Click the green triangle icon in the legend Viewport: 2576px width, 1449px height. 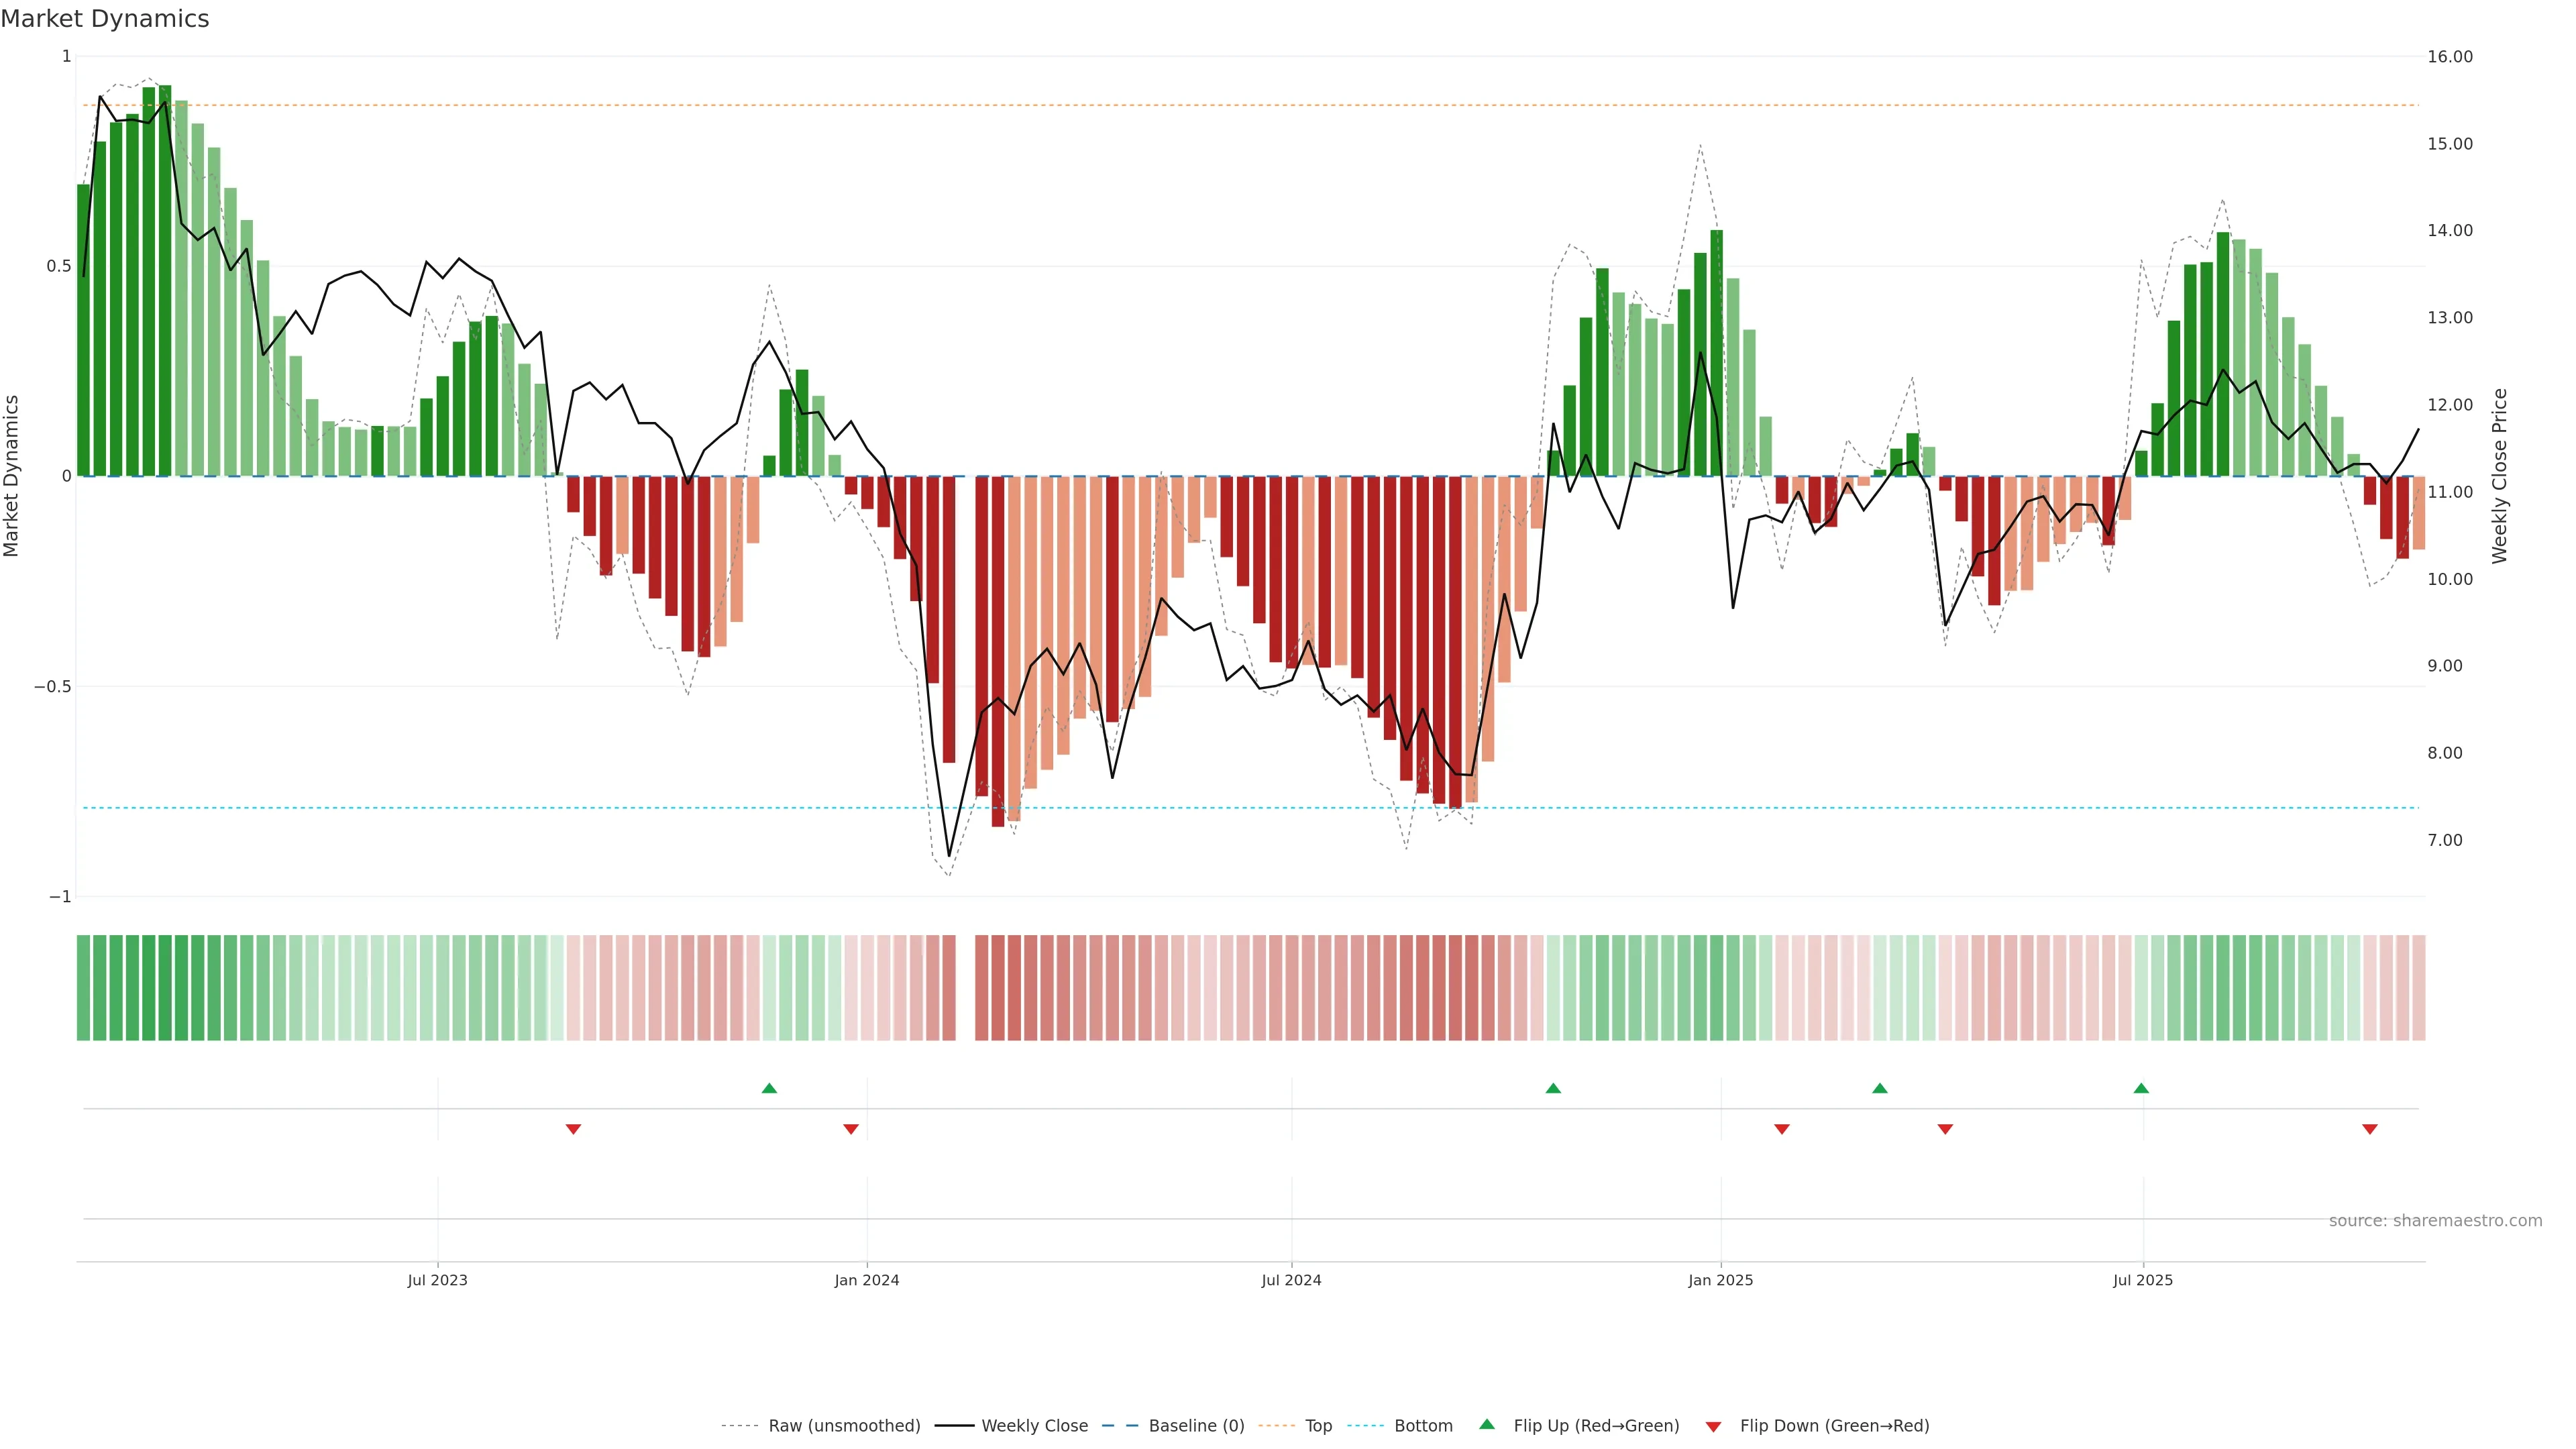point(1487,1425)
